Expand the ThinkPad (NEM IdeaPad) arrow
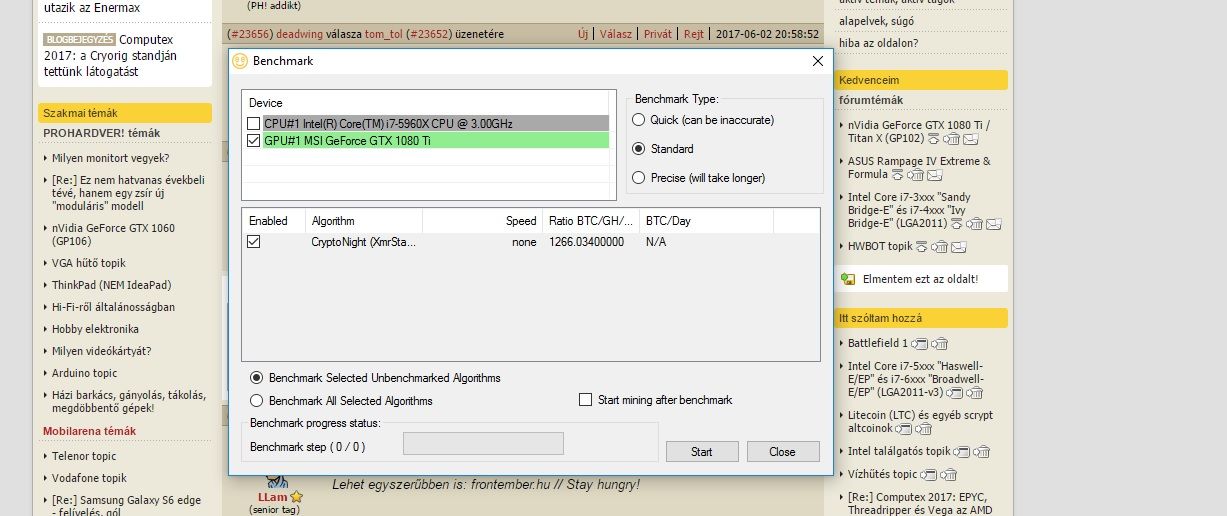 tap(46, 286)
